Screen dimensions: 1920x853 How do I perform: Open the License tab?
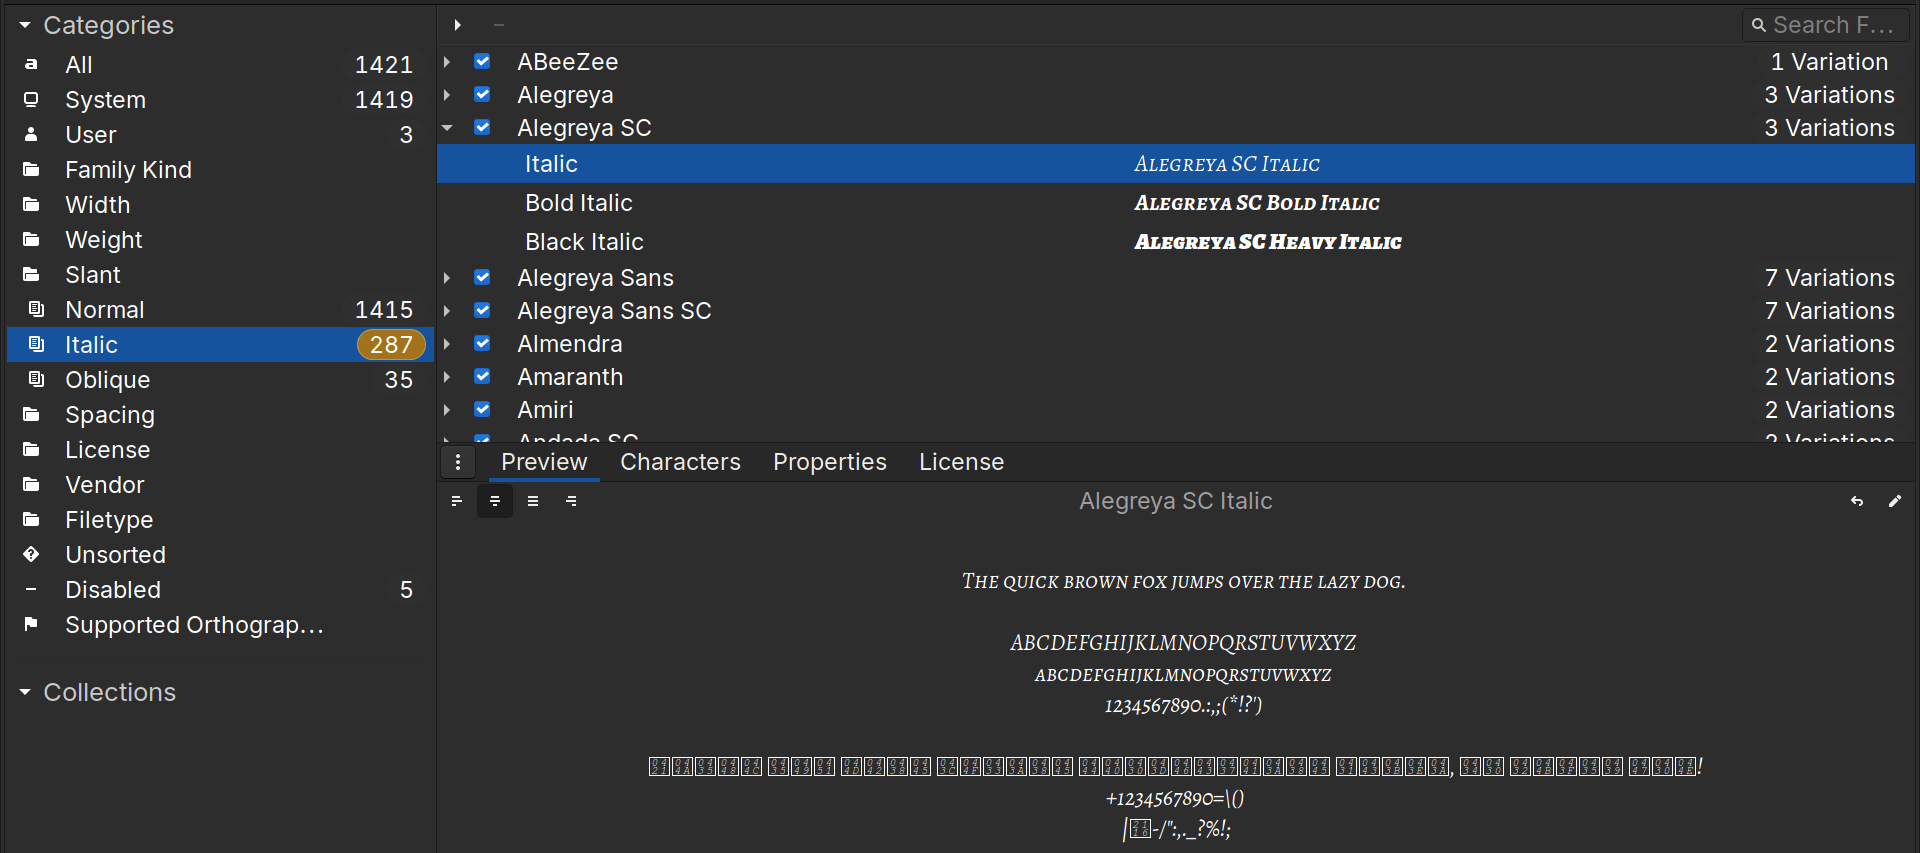click(x=961, y=462)
